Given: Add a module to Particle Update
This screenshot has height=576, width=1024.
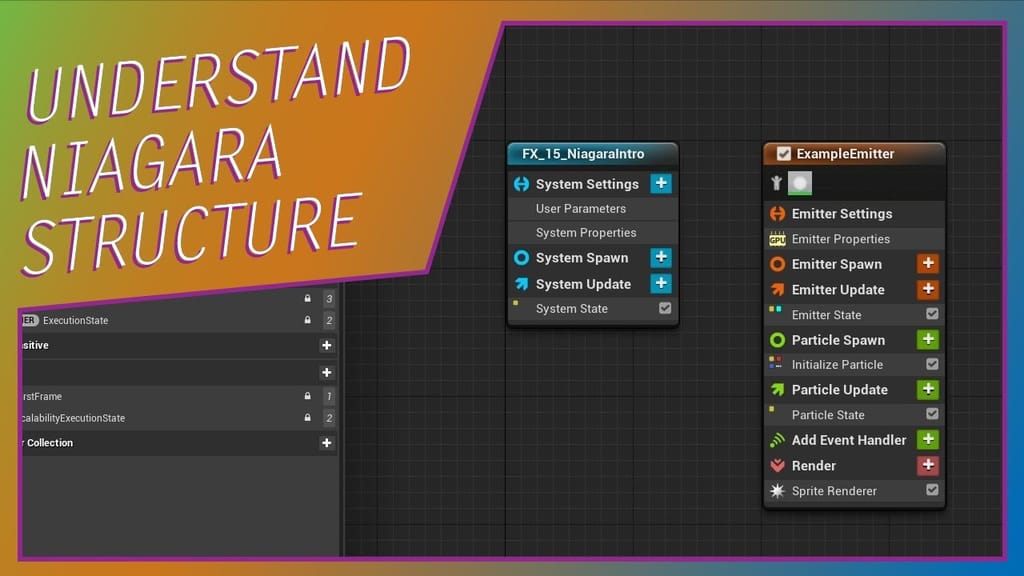Looking at the screenshot, I should click(928, 389).
